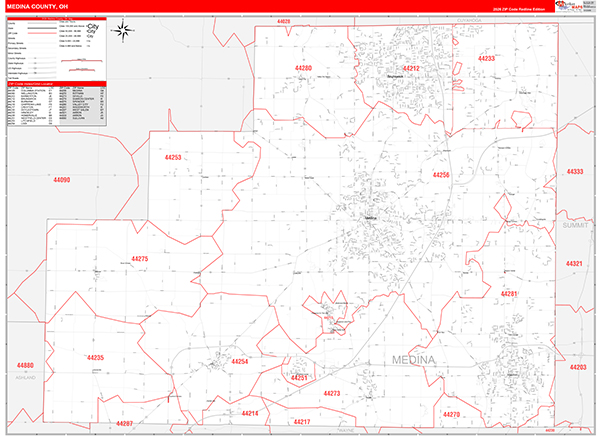Viewport: 600px width, 436px height.
Task: Select ZIP code label 44270
Action: coord(452,414)
